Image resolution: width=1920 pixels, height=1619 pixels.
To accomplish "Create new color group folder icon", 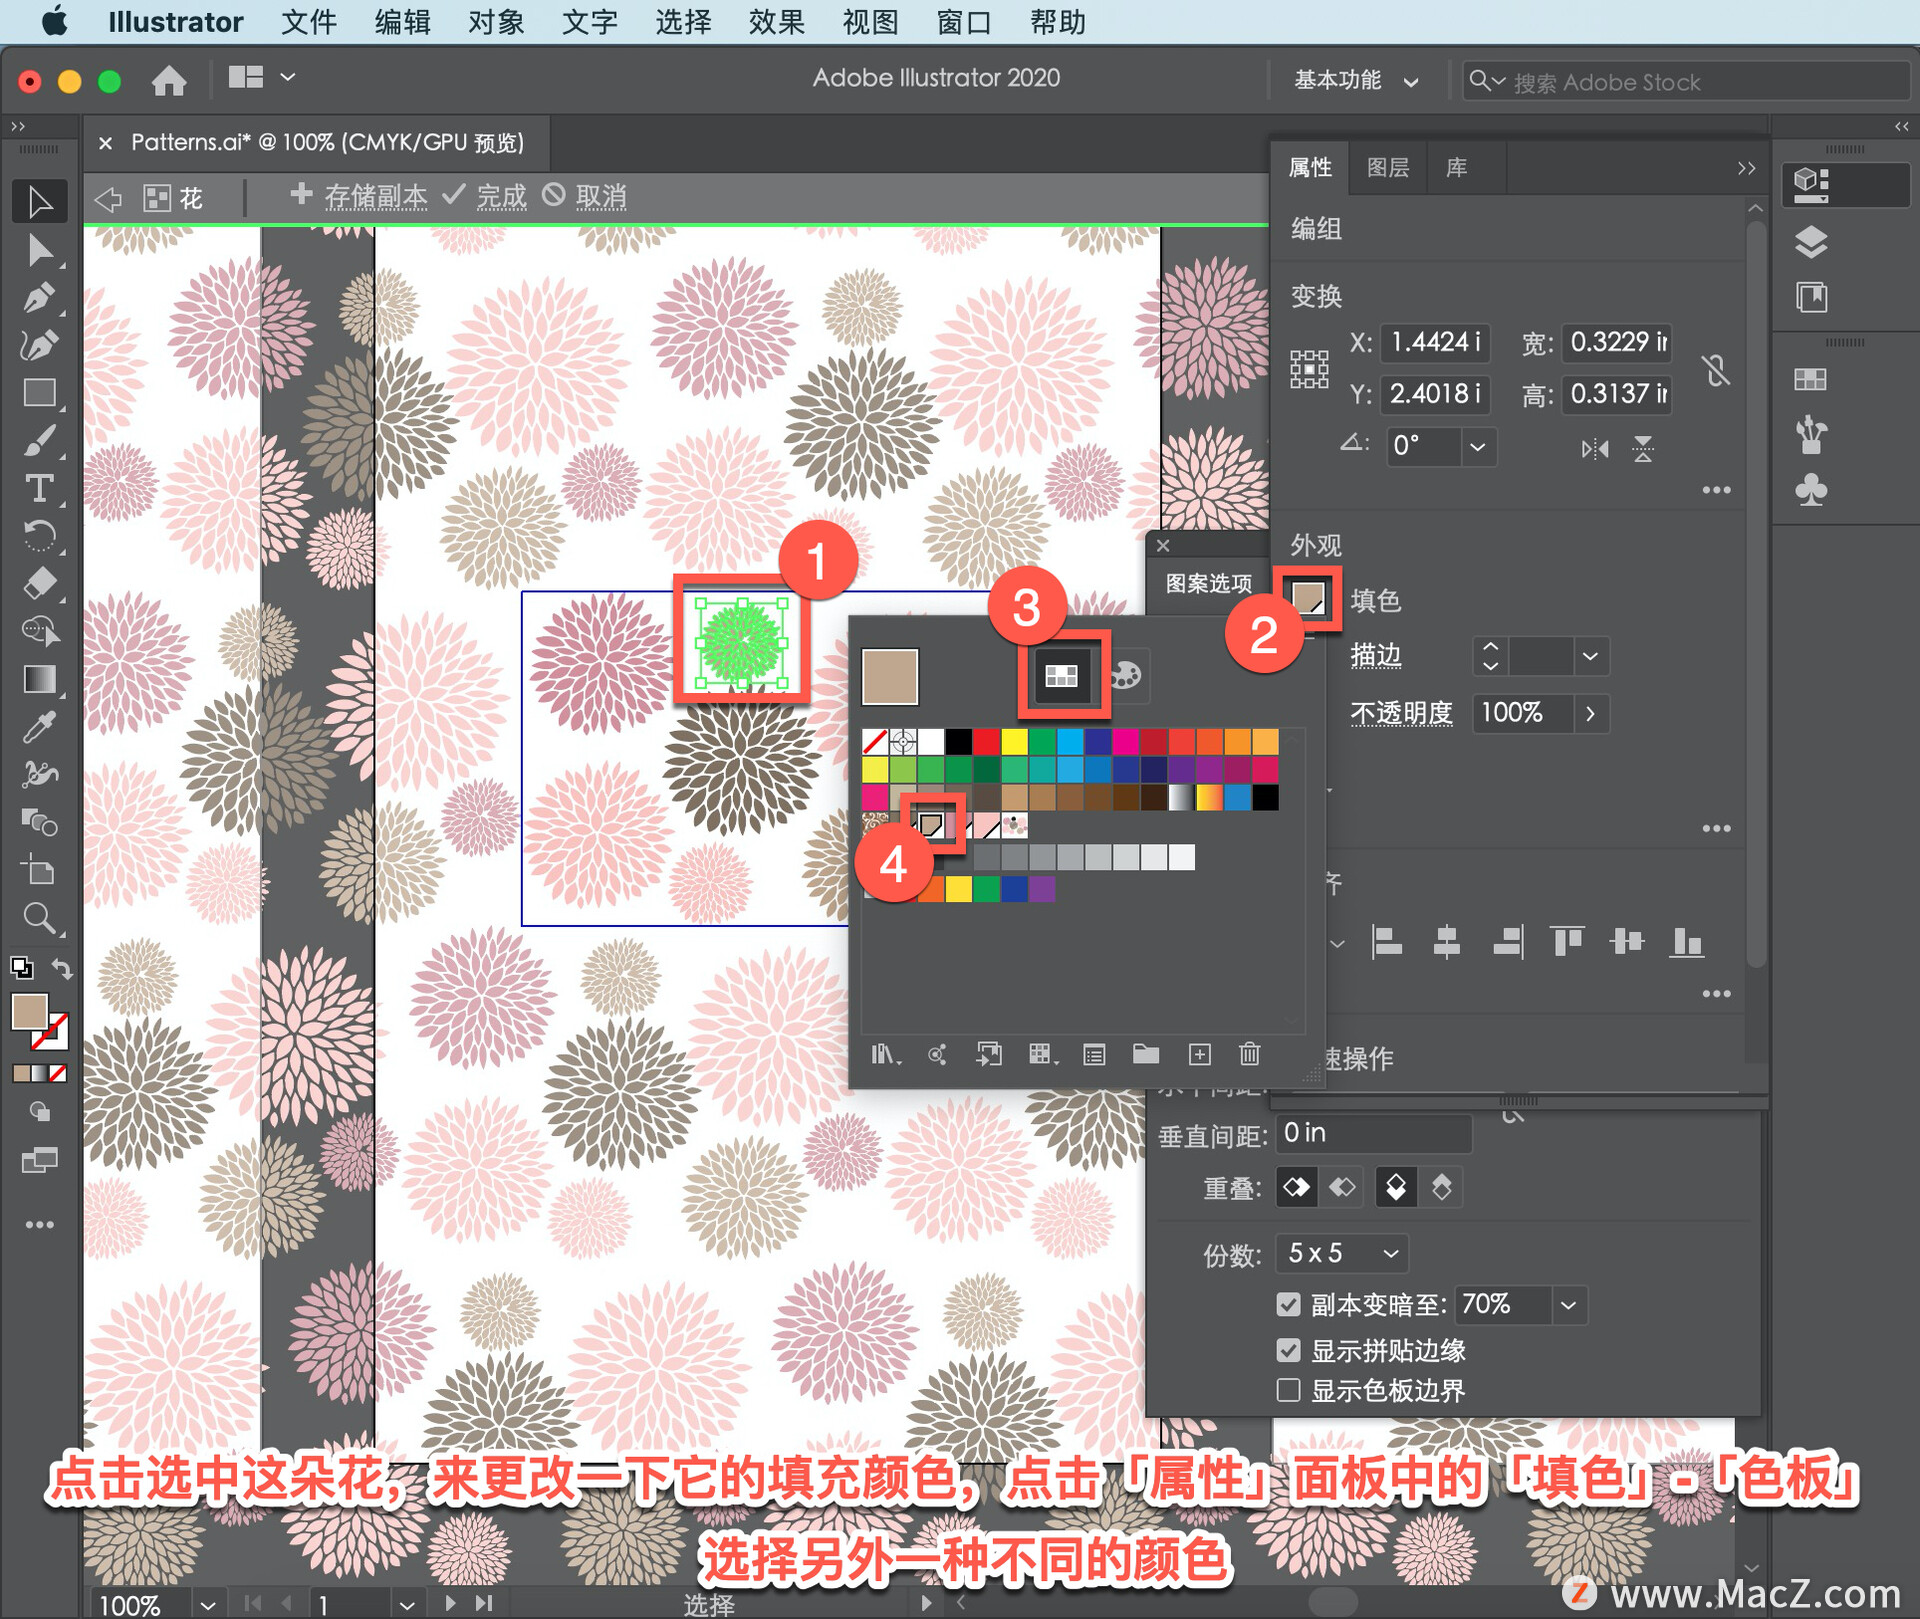I will tap(1146, 1054).
